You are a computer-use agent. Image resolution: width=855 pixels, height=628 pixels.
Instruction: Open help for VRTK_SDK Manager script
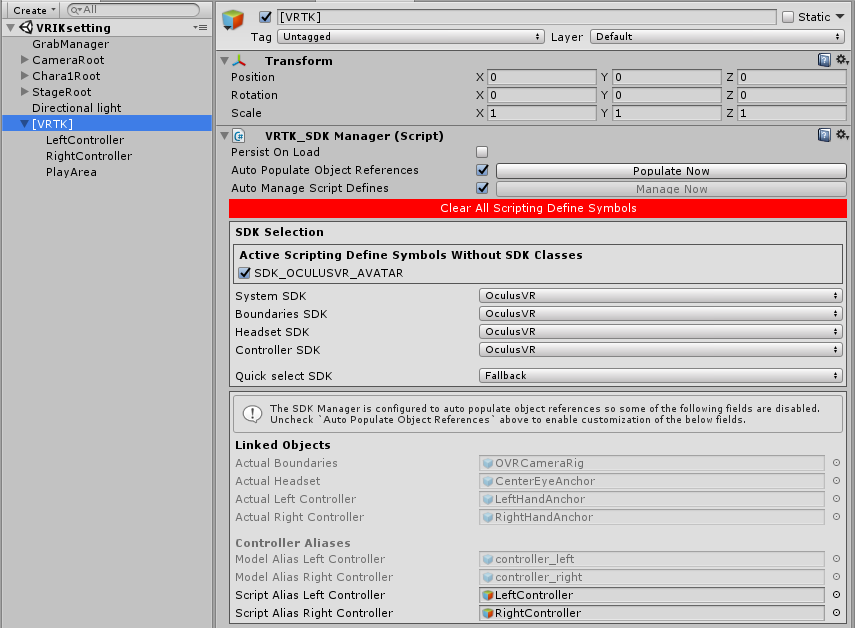tap(823, 134)
